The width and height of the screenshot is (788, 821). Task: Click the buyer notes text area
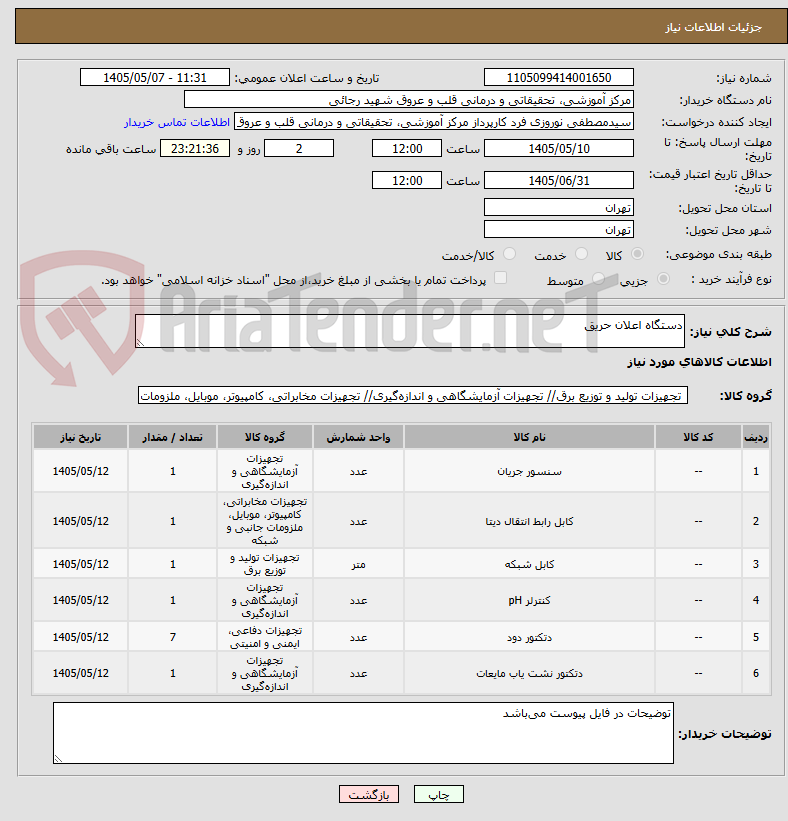click(x=363, y=733)
